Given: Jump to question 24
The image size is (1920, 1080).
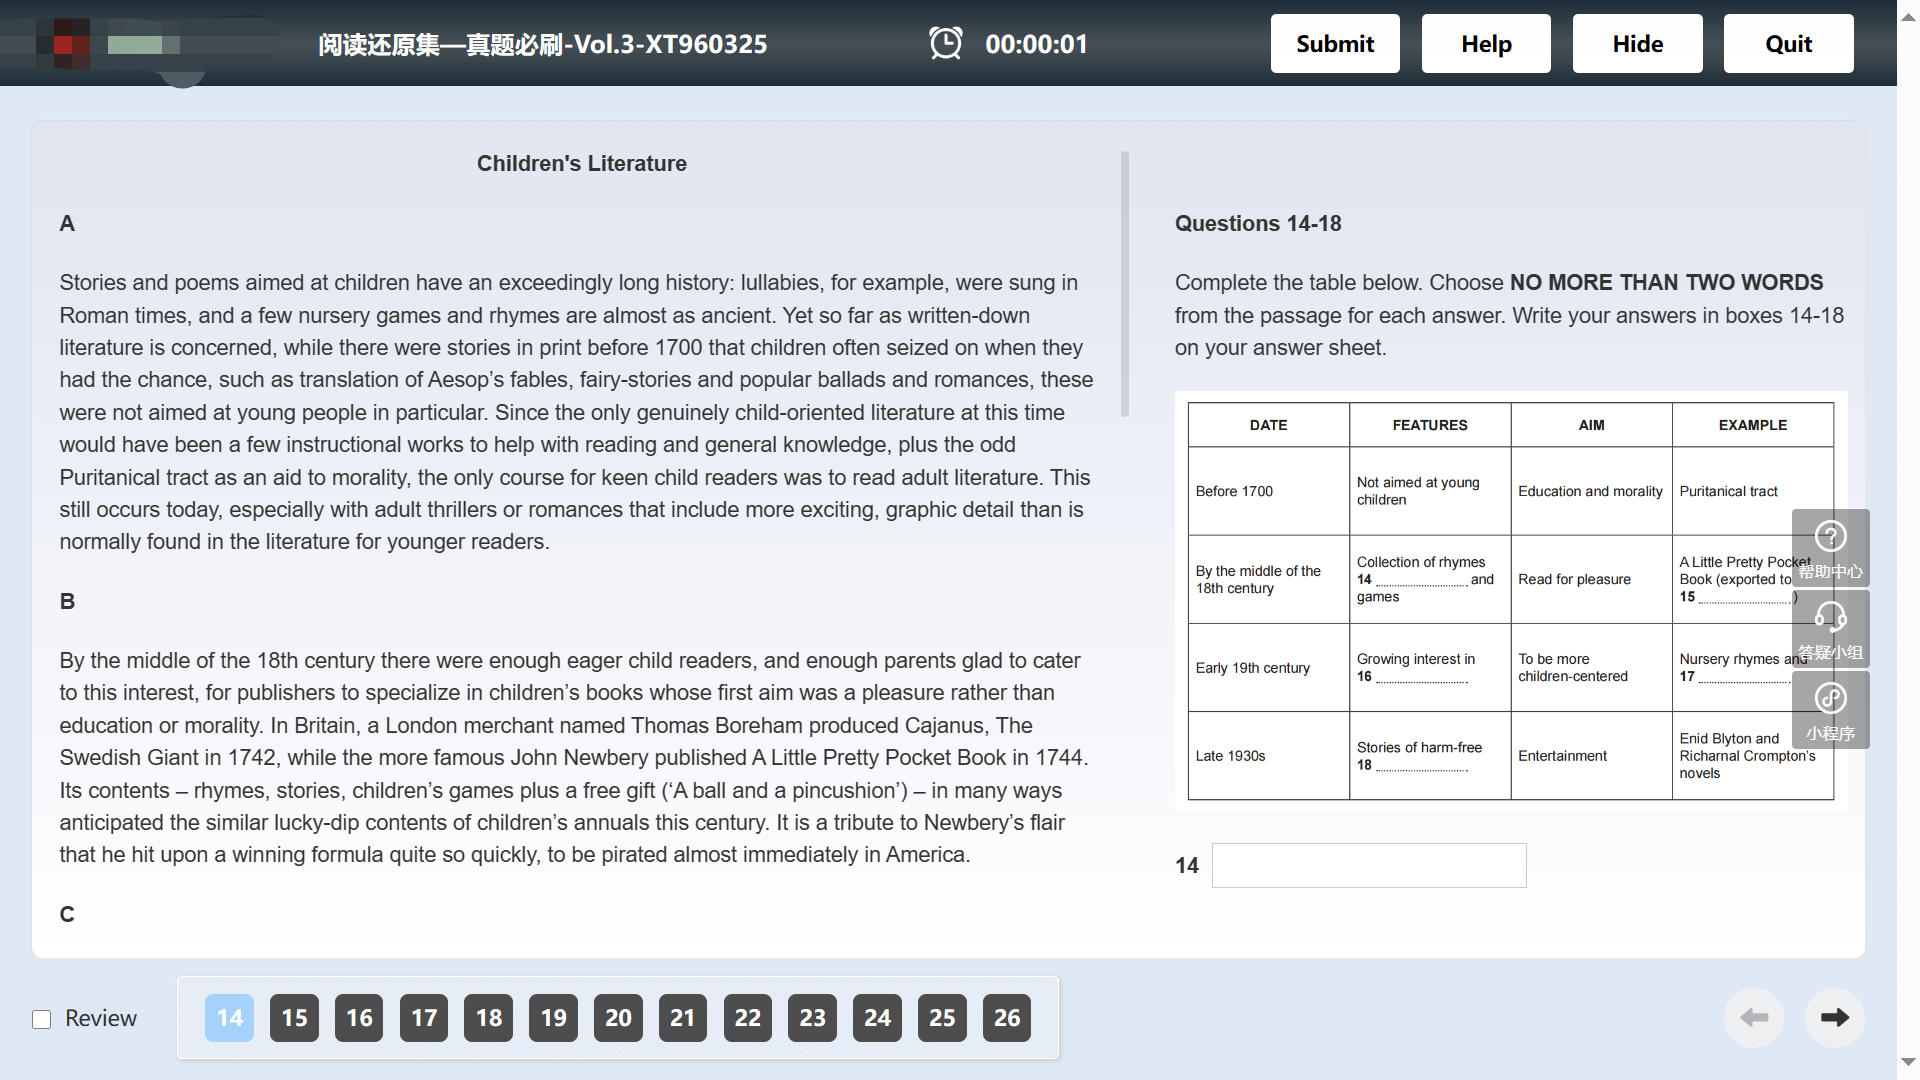Looking at the screenshot, I should (877, 1018).
